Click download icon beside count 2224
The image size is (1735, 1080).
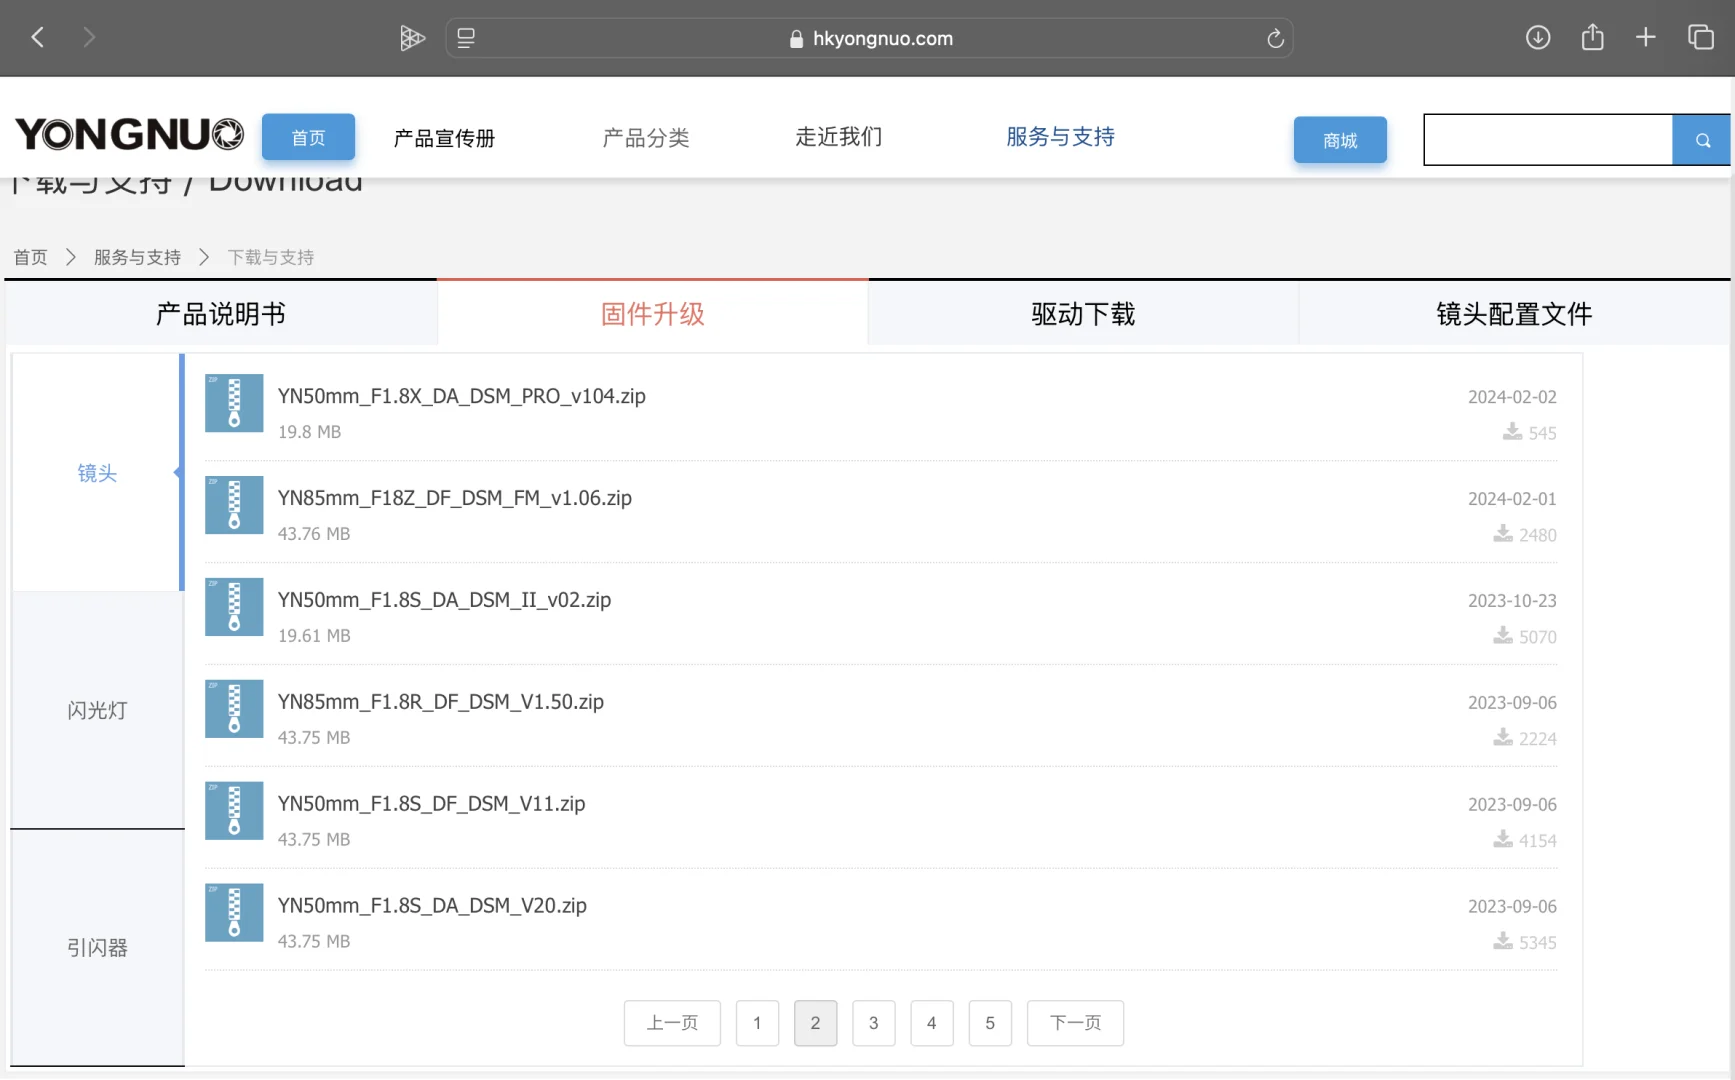1503,737
